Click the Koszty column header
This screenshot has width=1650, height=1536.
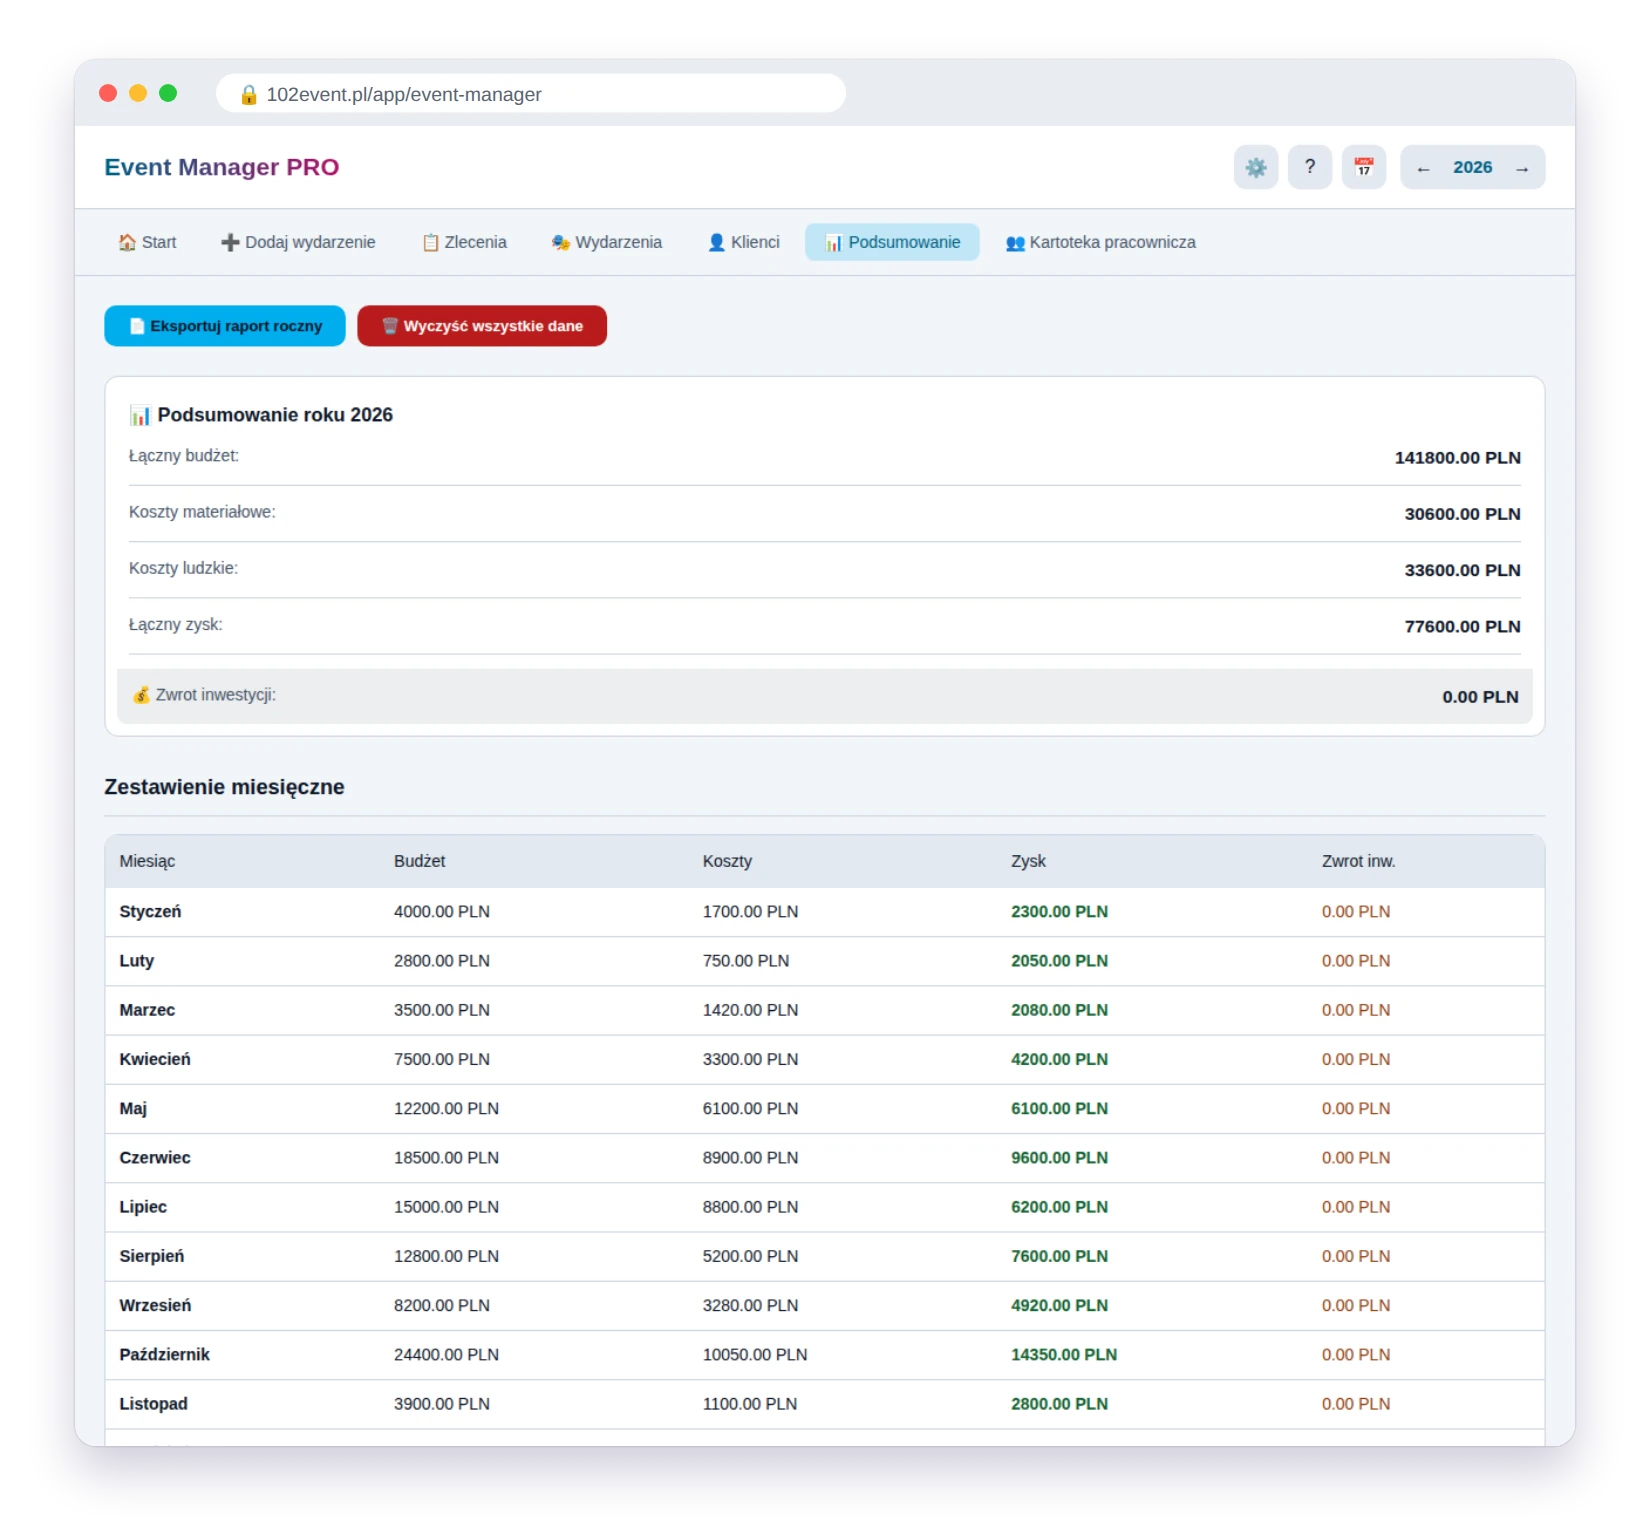[x=727, y=861]
